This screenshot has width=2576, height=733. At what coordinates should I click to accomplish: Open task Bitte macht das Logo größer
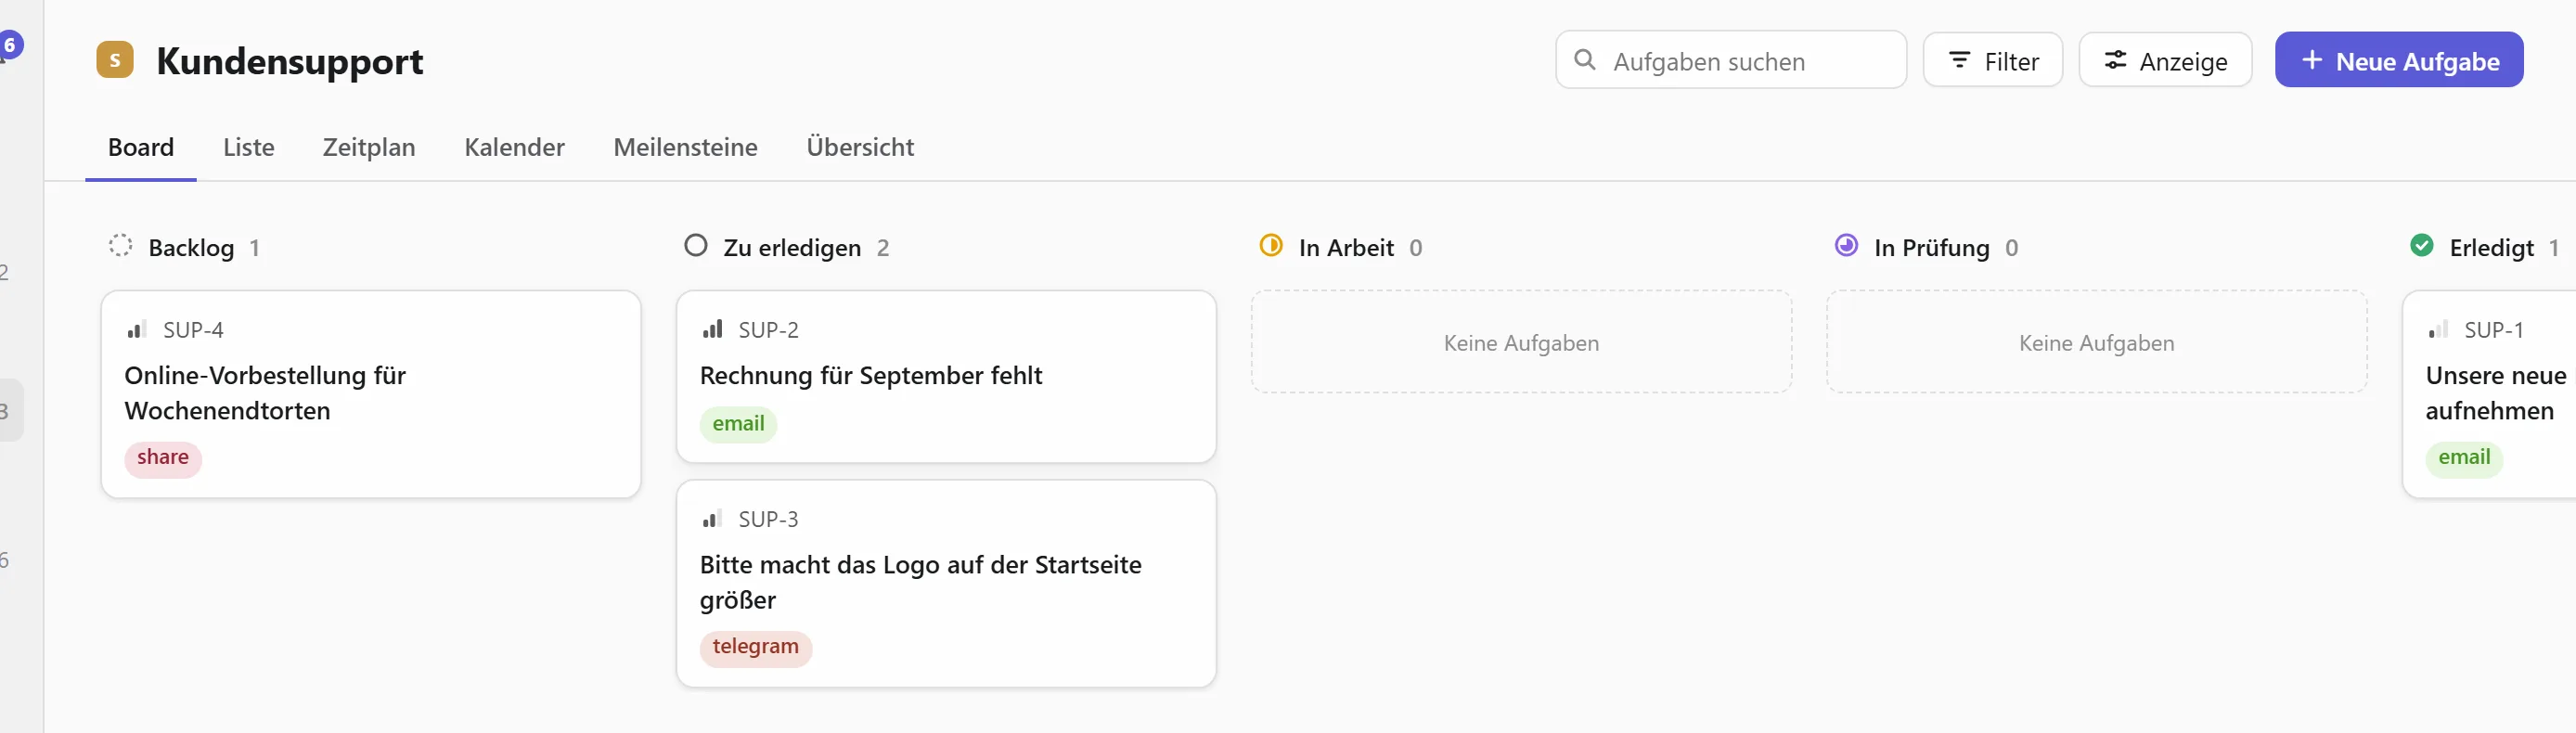pyautogui.click(x=946, y=583)
